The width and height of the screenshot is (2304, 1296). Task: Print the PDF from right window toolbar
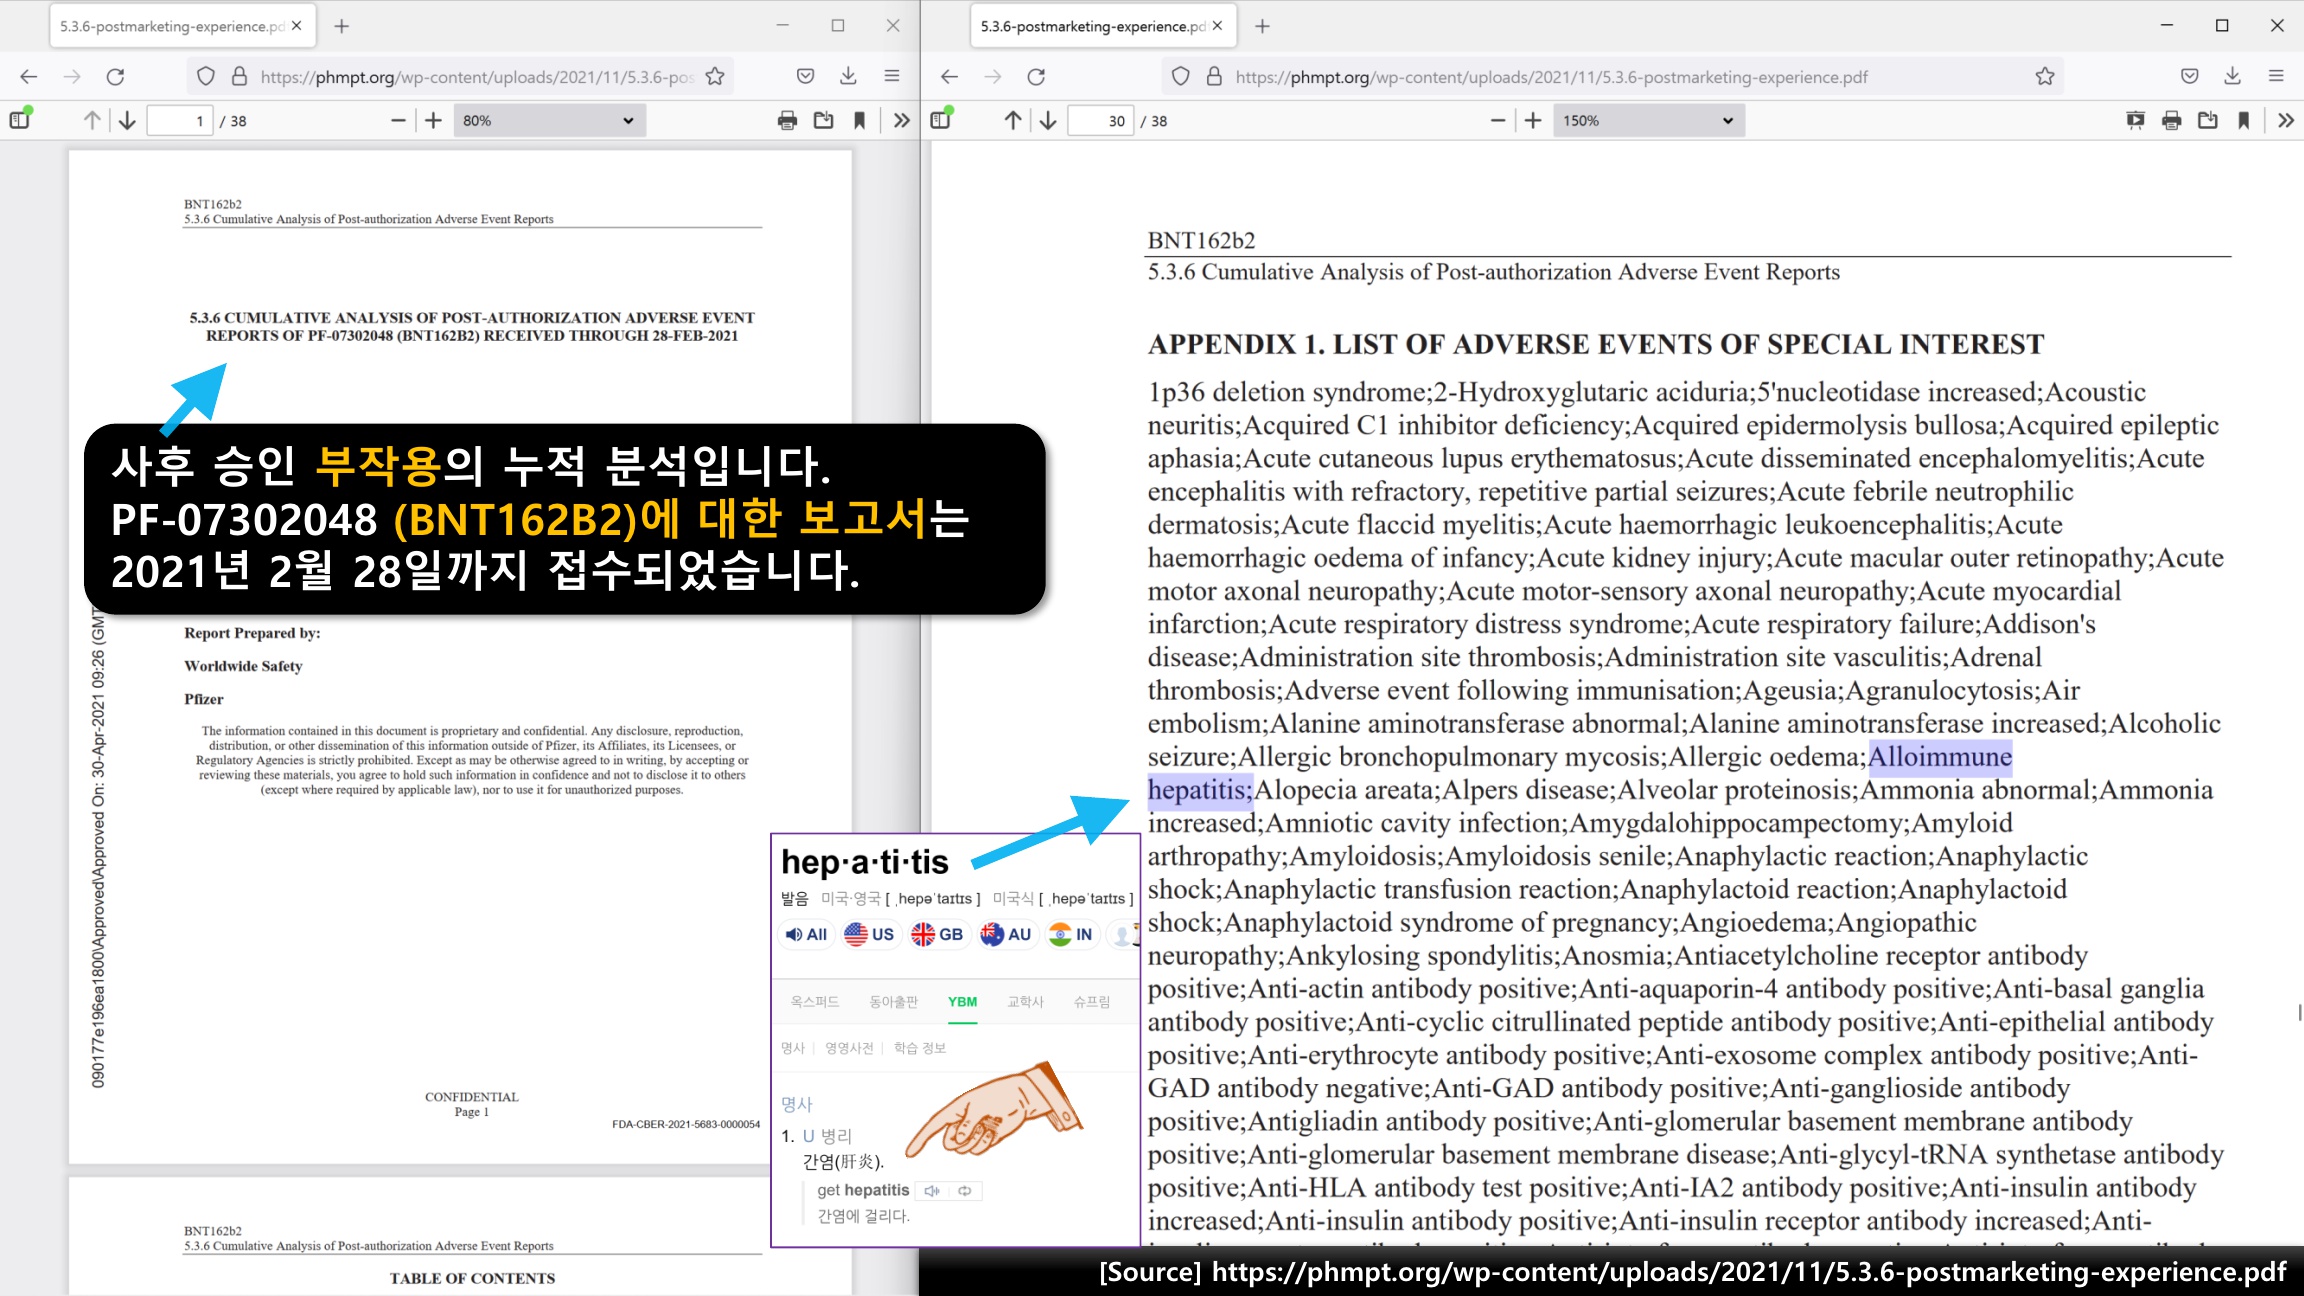pyautogui.click(x=2171, y=120)
